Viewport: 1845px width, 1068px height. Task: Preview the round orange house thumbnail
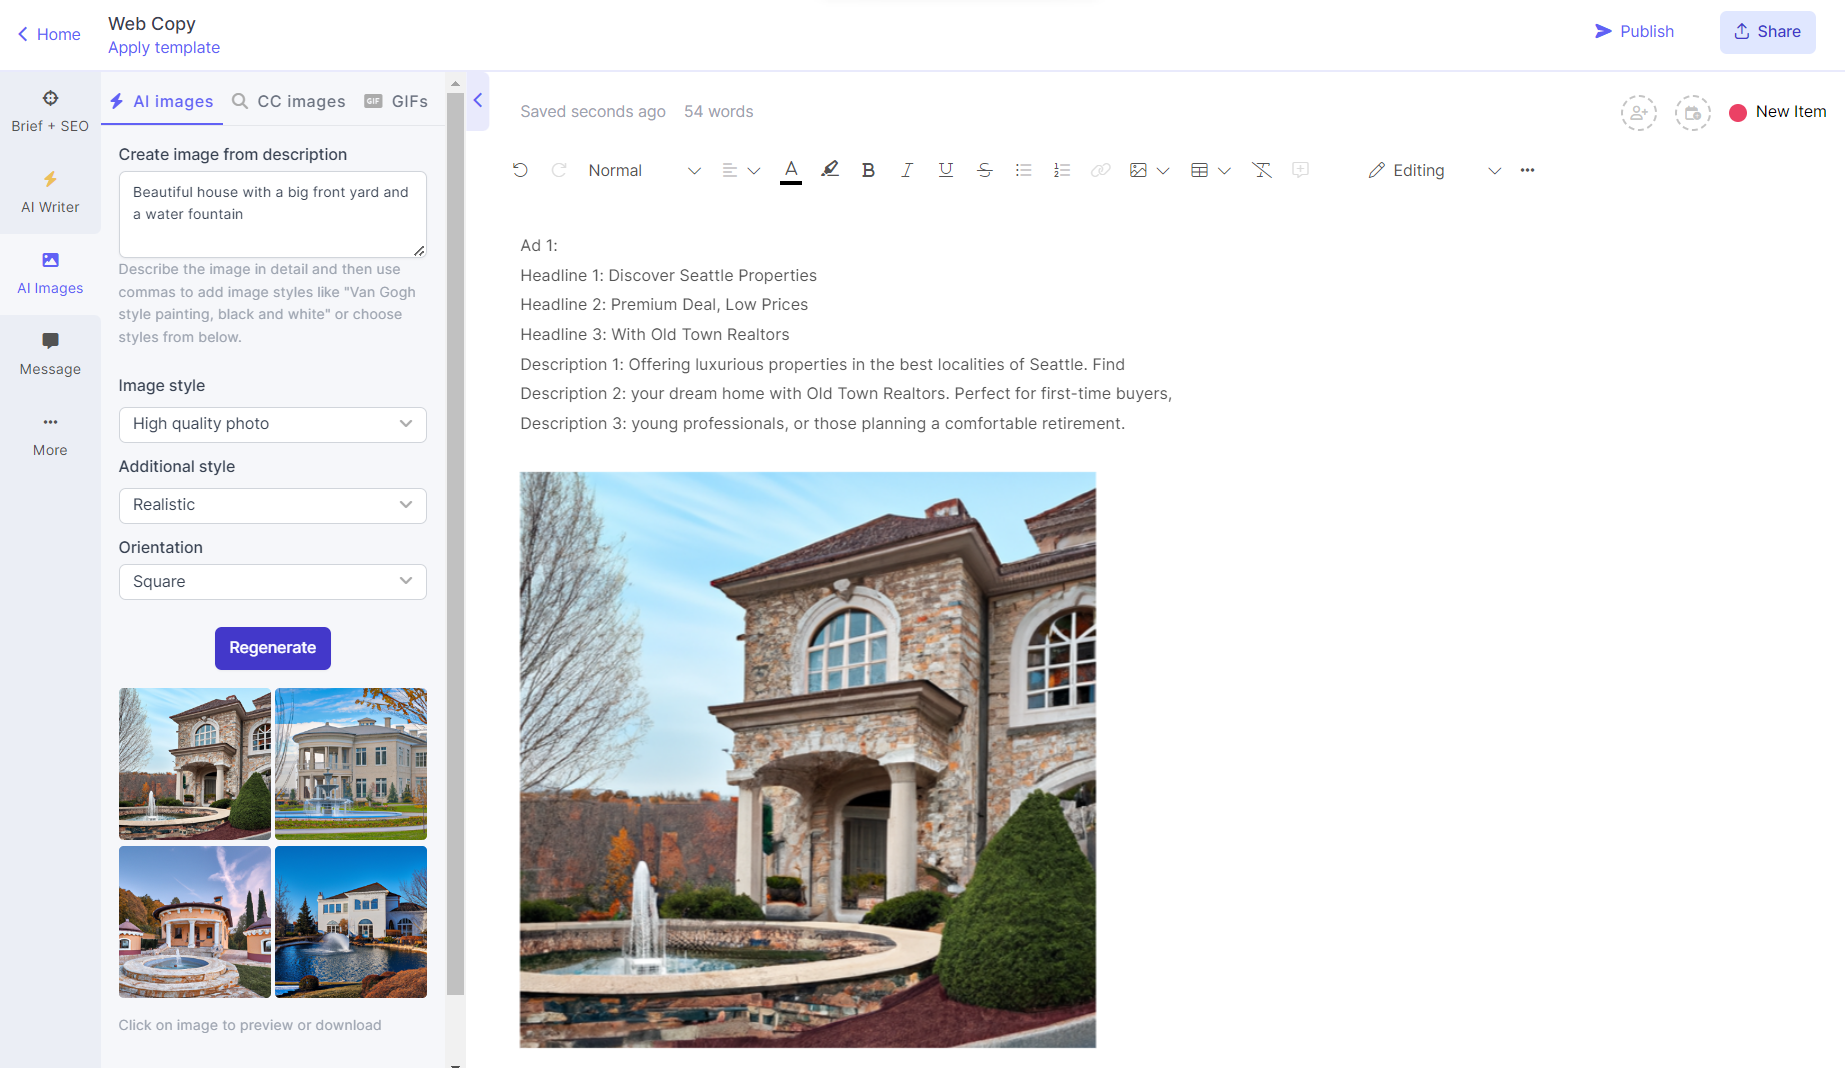tap(195, 922)
